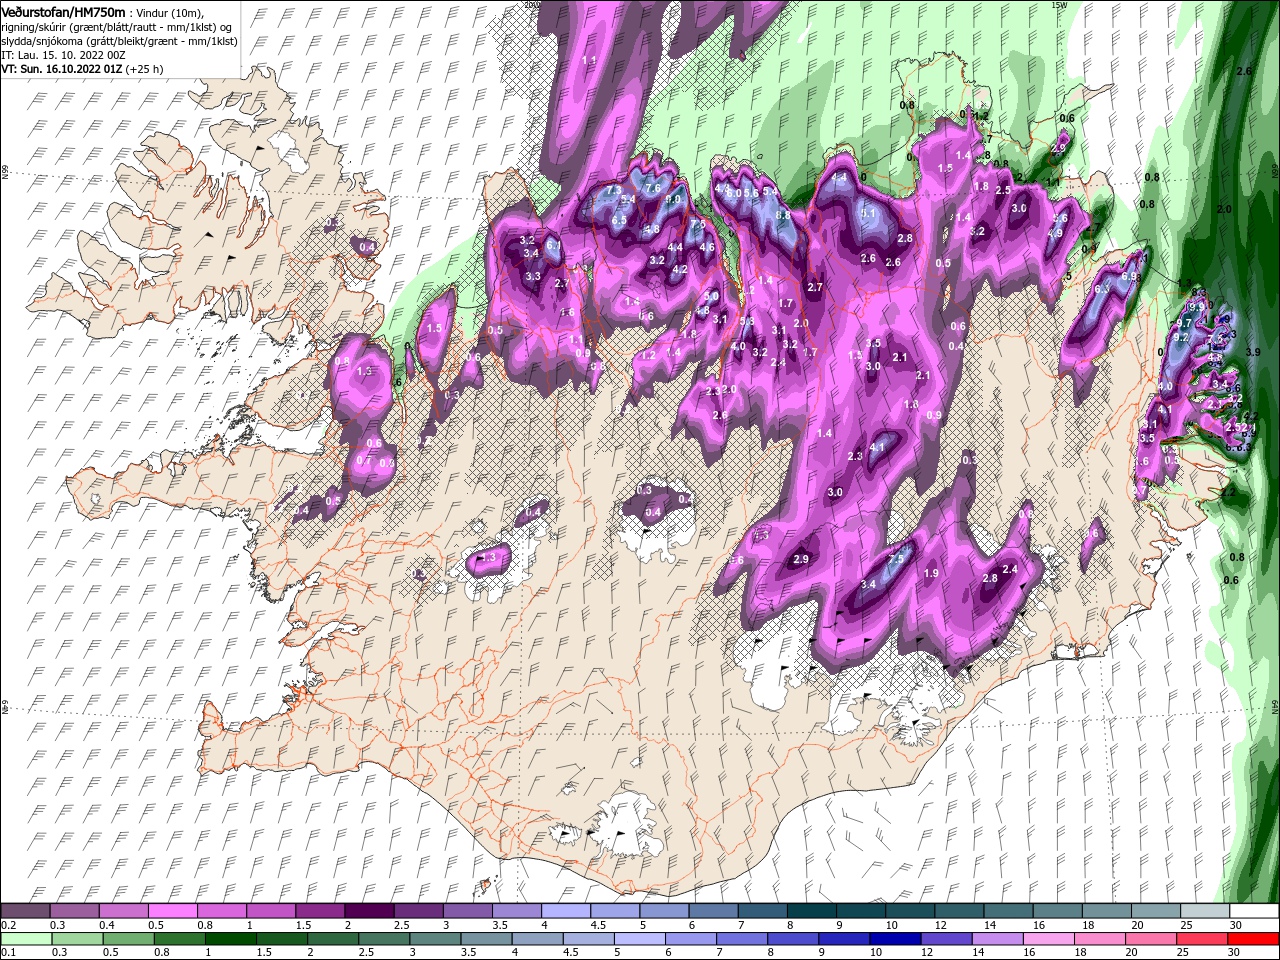Select the snow legend swatch between 12 and 14

click(958, 912)
